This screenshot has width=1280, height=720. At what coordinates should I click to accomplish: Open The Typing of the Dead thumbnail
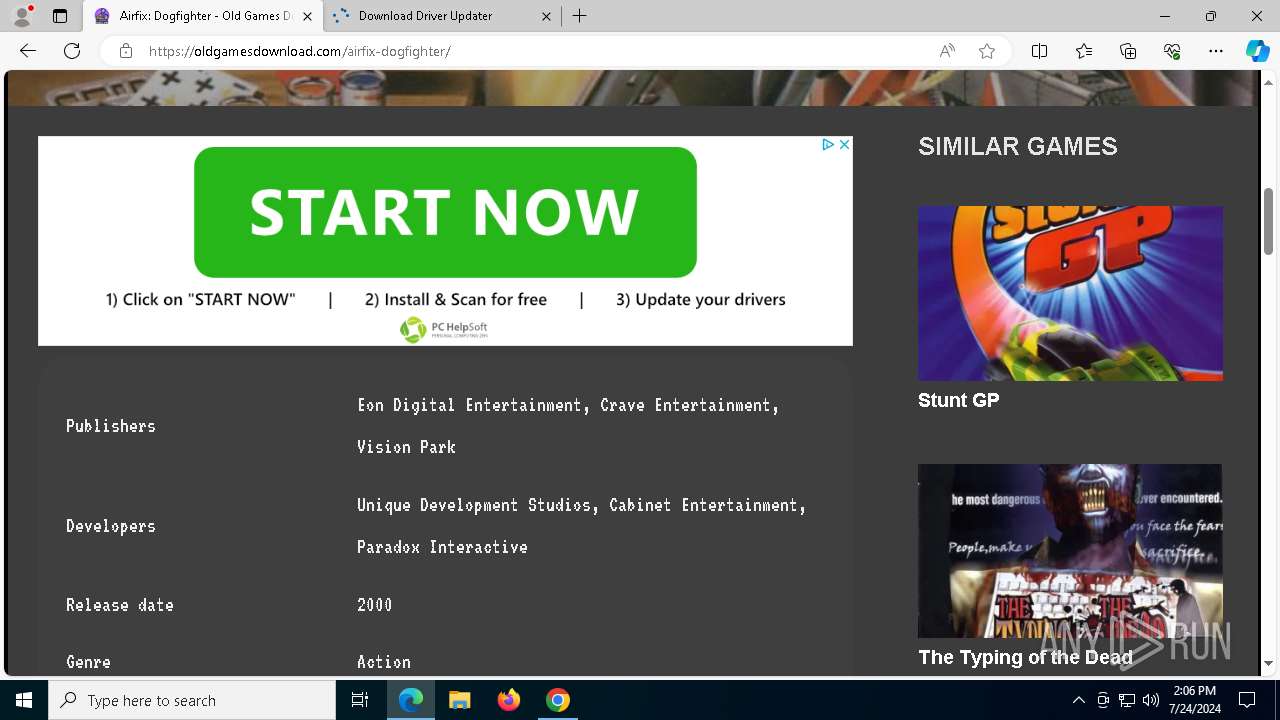pyautogui.click(x=1070, y=551)
